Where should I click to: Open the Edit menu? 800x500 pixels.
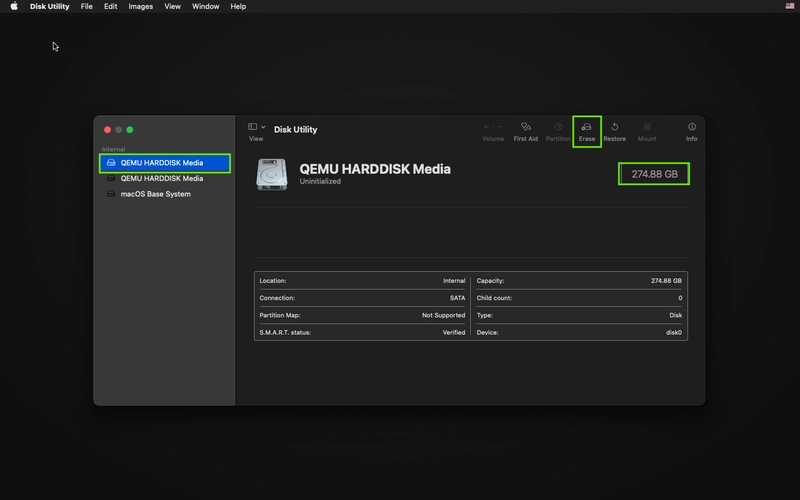tap(111, 6)
